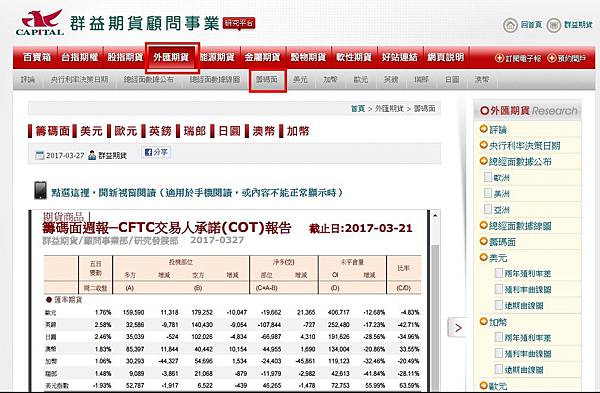Image resolution: width=600 pixels, height=393 pixels.
Task: Click the 訂閱電子報 plus icon
Action: [x=499, y=58]
